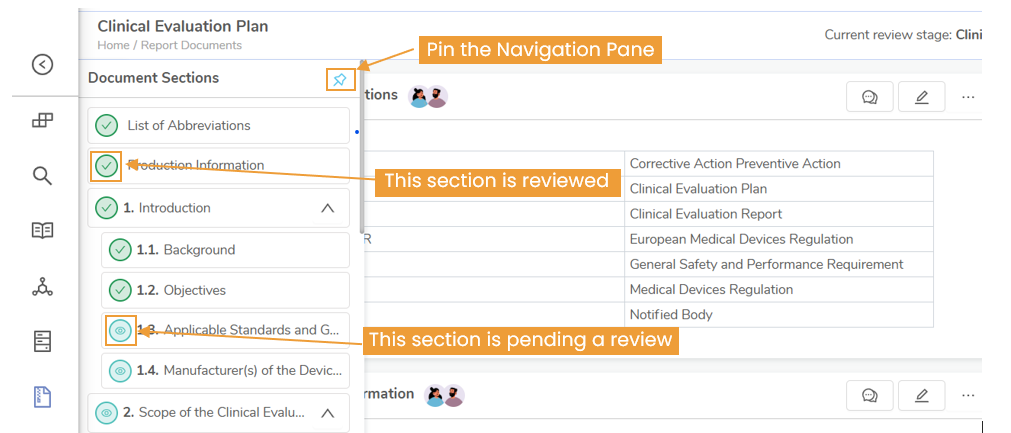Collapse the 2. Scope of Clinical Evaluation section

328,412
